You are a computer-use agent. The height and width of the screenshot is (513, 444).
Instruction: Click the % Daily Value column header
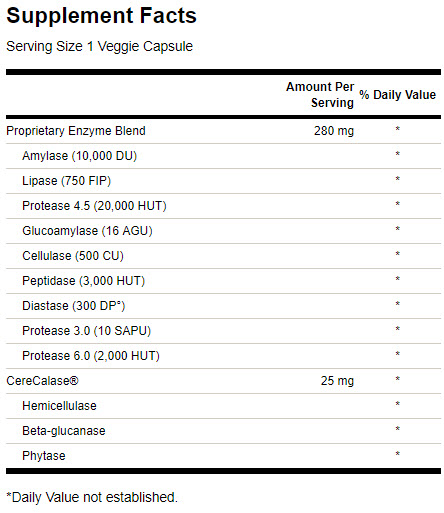[x=397, y=95]
